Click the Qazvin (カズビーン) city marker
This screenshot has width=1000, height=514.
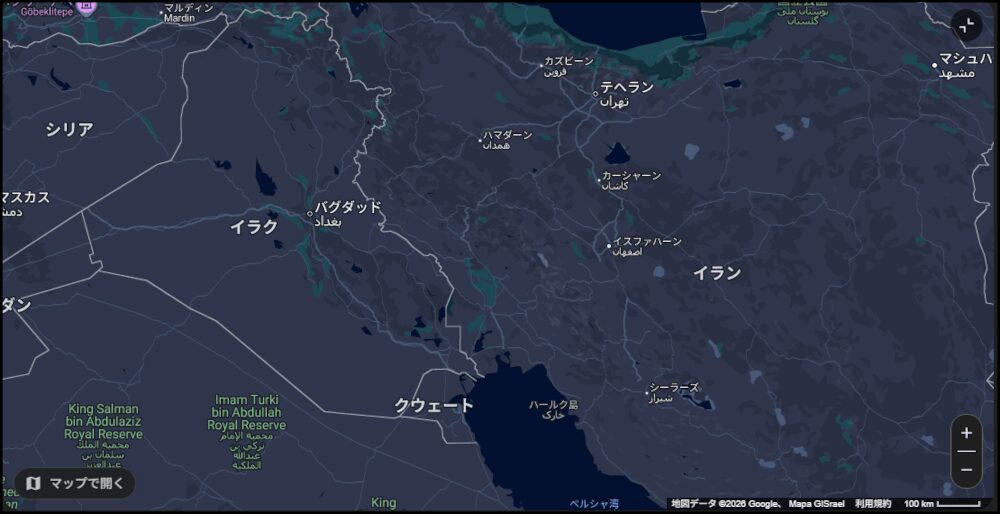tap(542, 66)
